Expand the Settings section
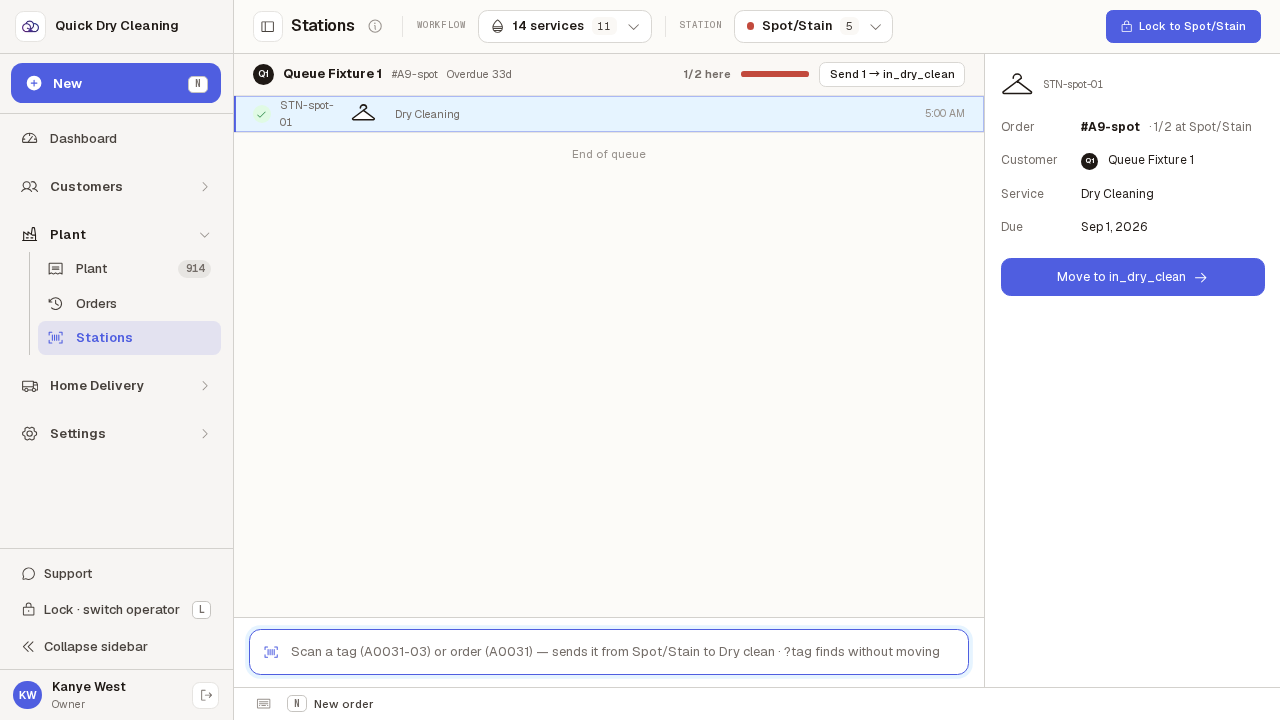The height and width of the screenshot is (720, 1280). [x=117, y=433]
